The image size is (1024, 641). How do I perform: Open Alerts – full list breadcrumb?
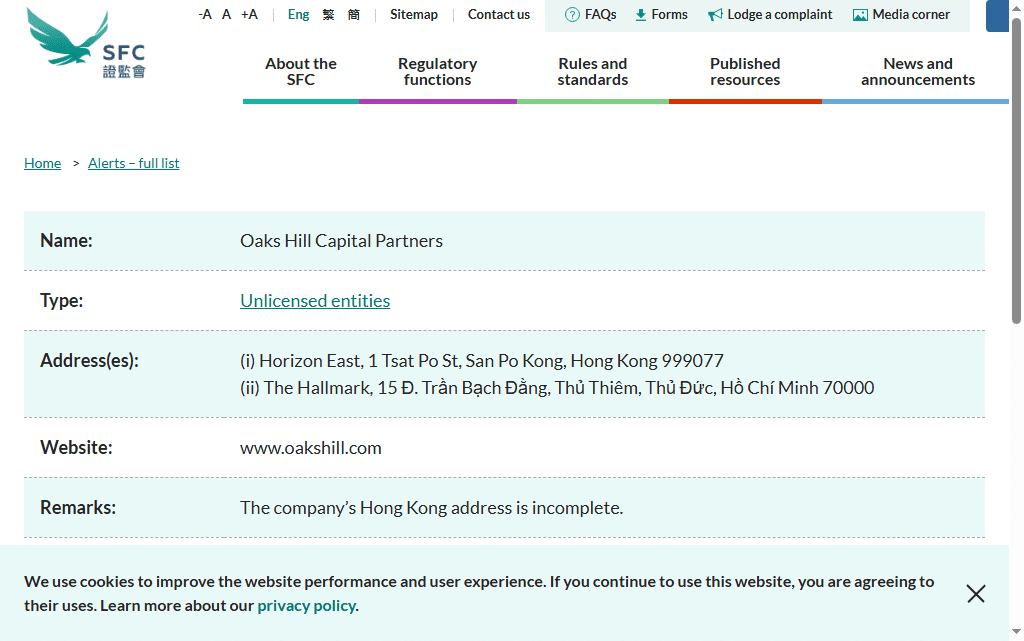pos(134,163)
